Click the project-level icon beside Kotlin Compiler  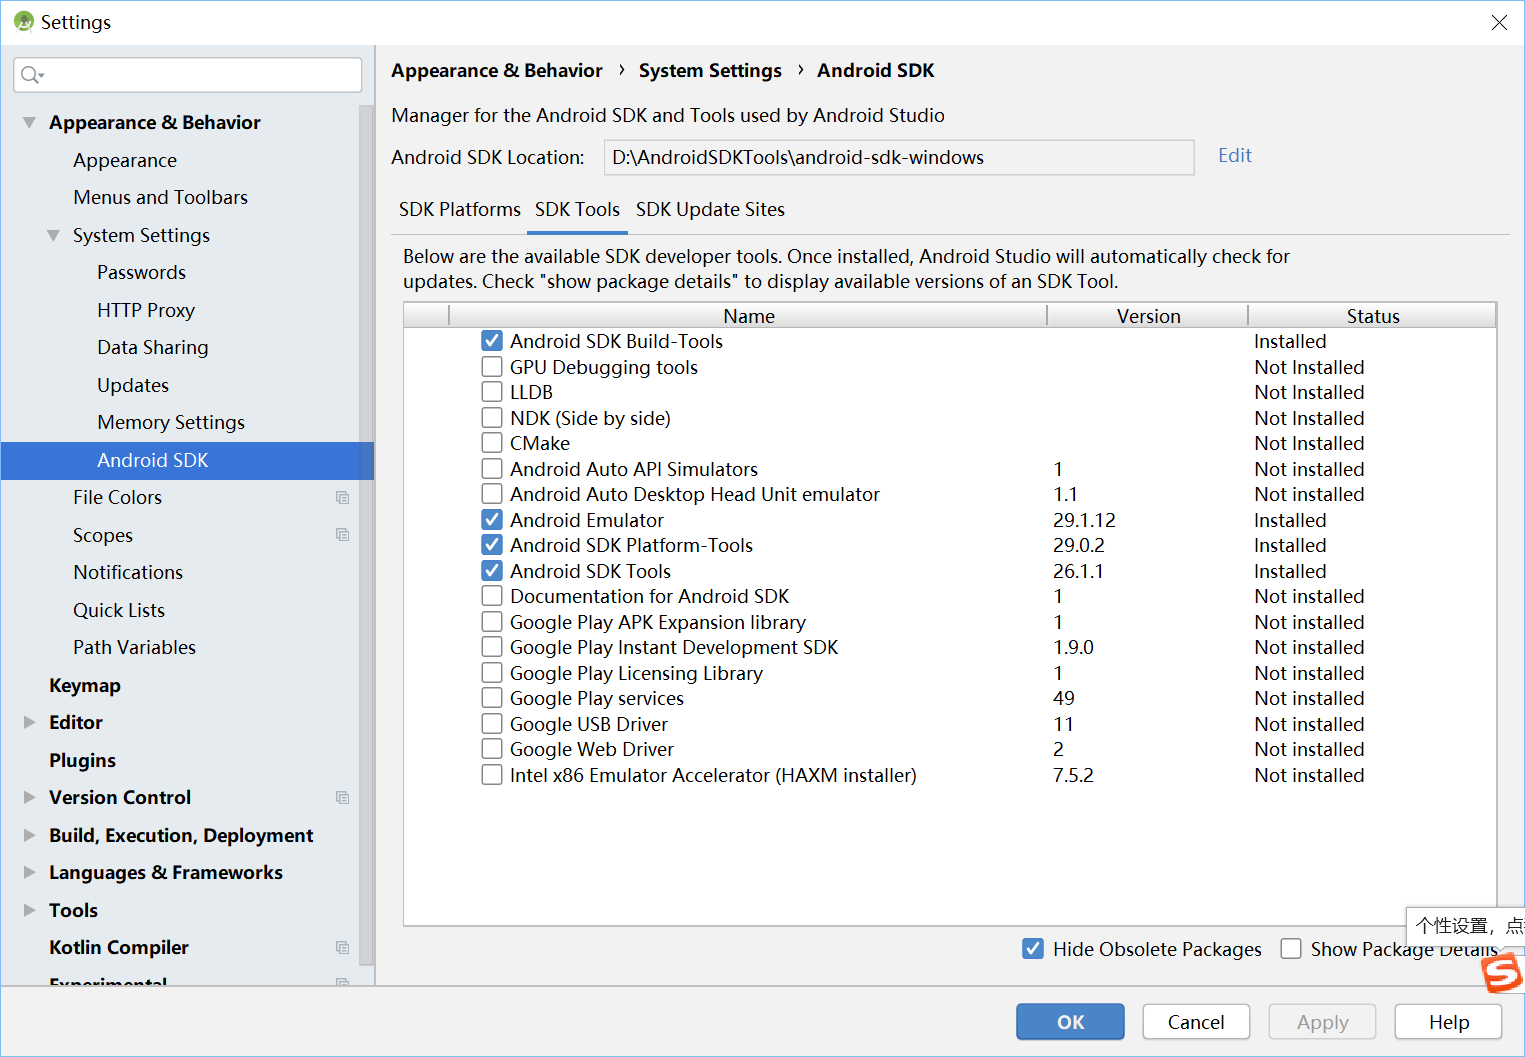coord(343,948)
